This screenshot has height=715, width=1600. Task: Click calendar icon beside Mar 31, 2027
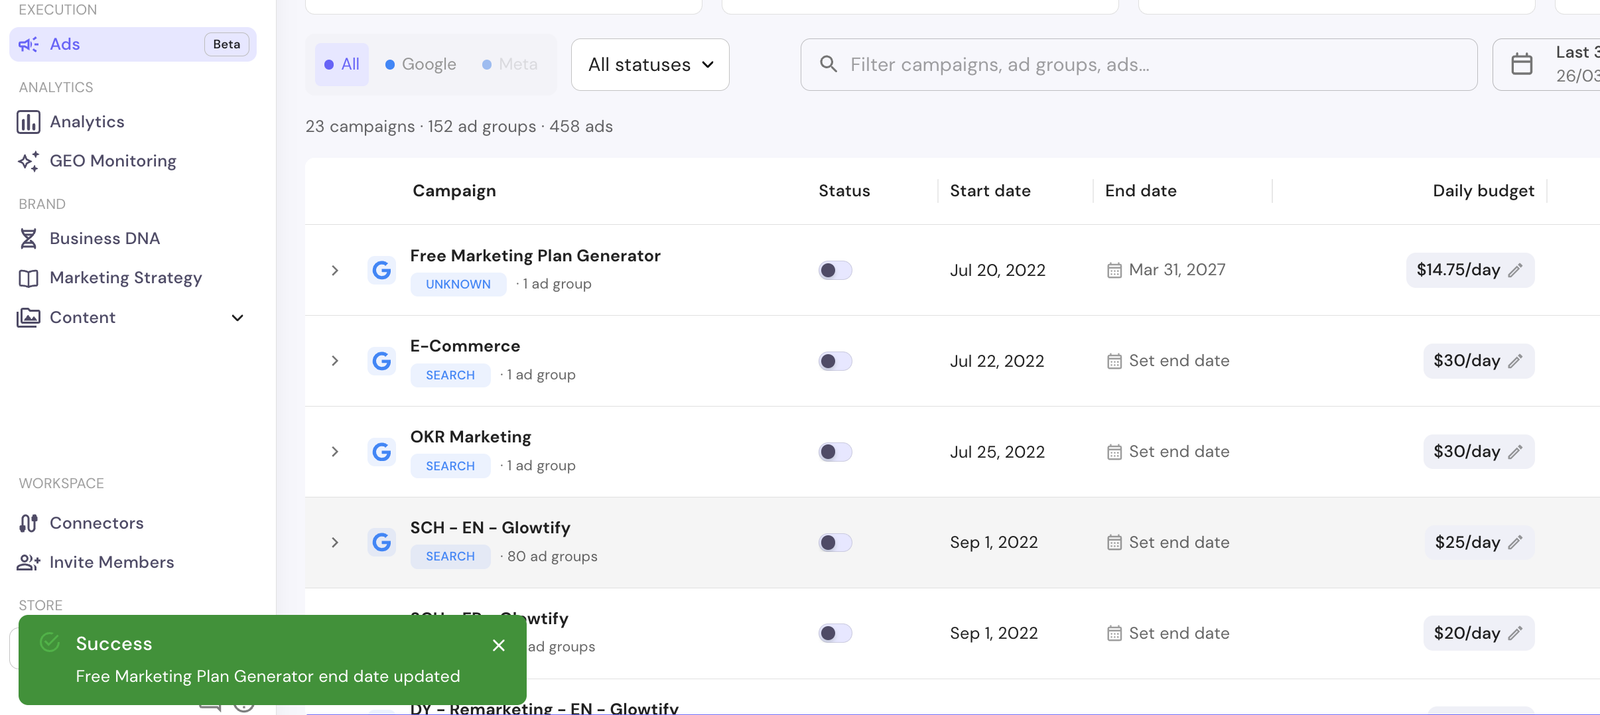point(1114,270)
